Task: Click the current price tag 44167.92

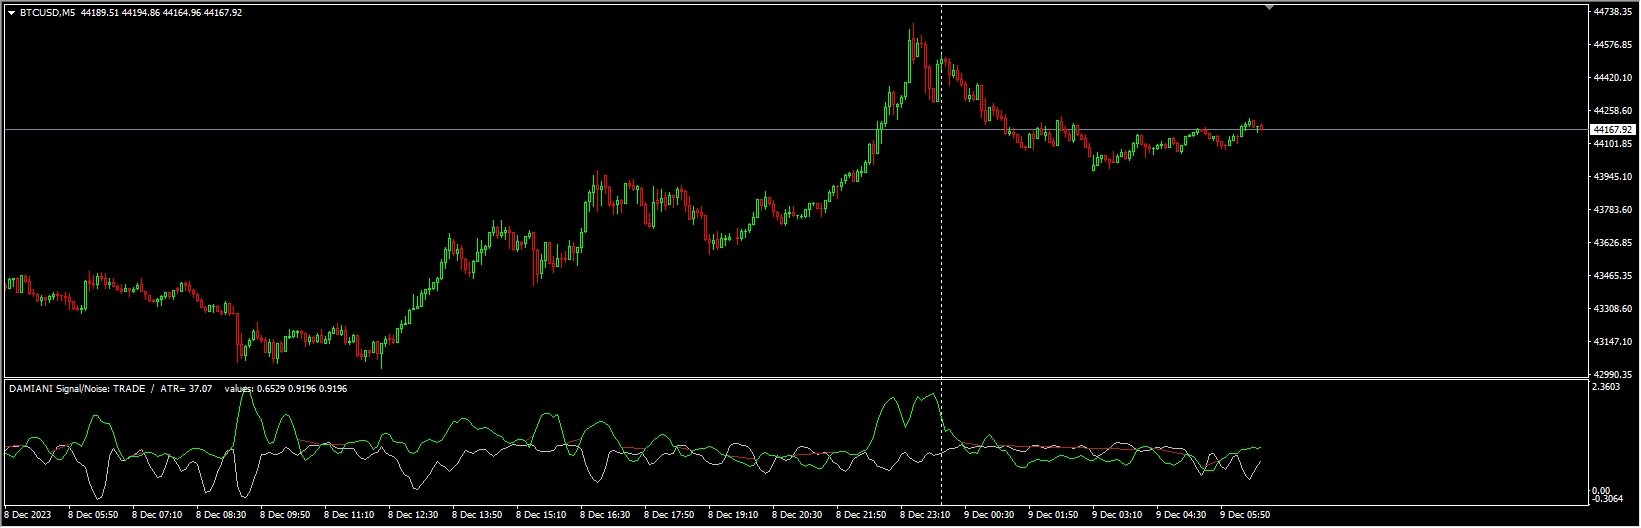Action: coord(1612,130)
